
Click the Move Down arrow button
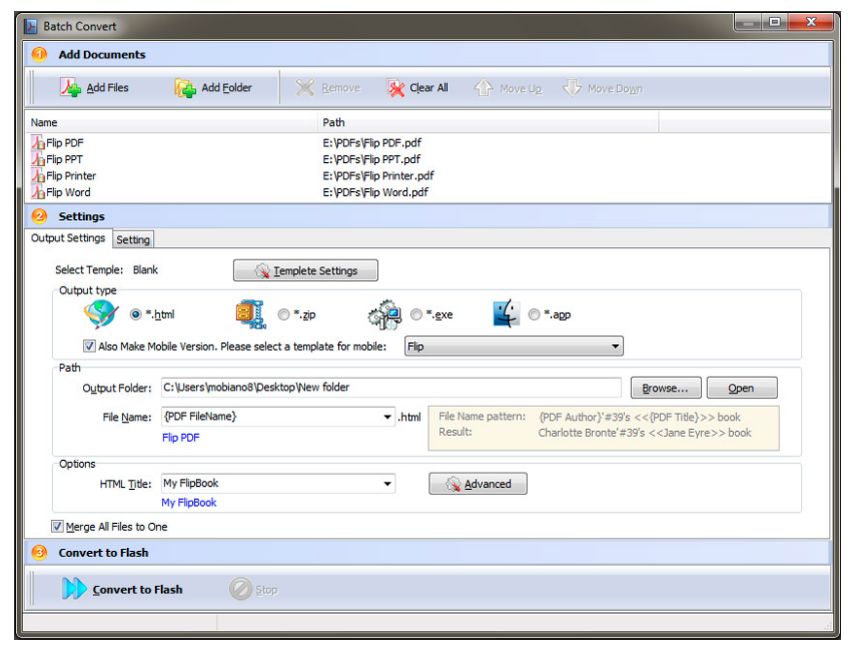pos(602,88)
